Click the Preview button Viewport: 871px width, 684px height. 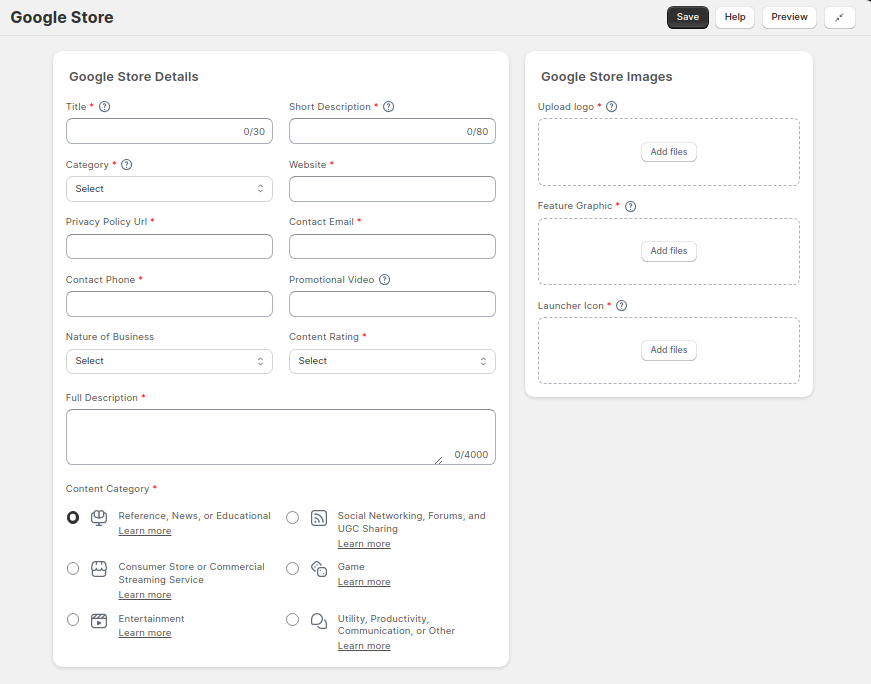pos(789,17)
